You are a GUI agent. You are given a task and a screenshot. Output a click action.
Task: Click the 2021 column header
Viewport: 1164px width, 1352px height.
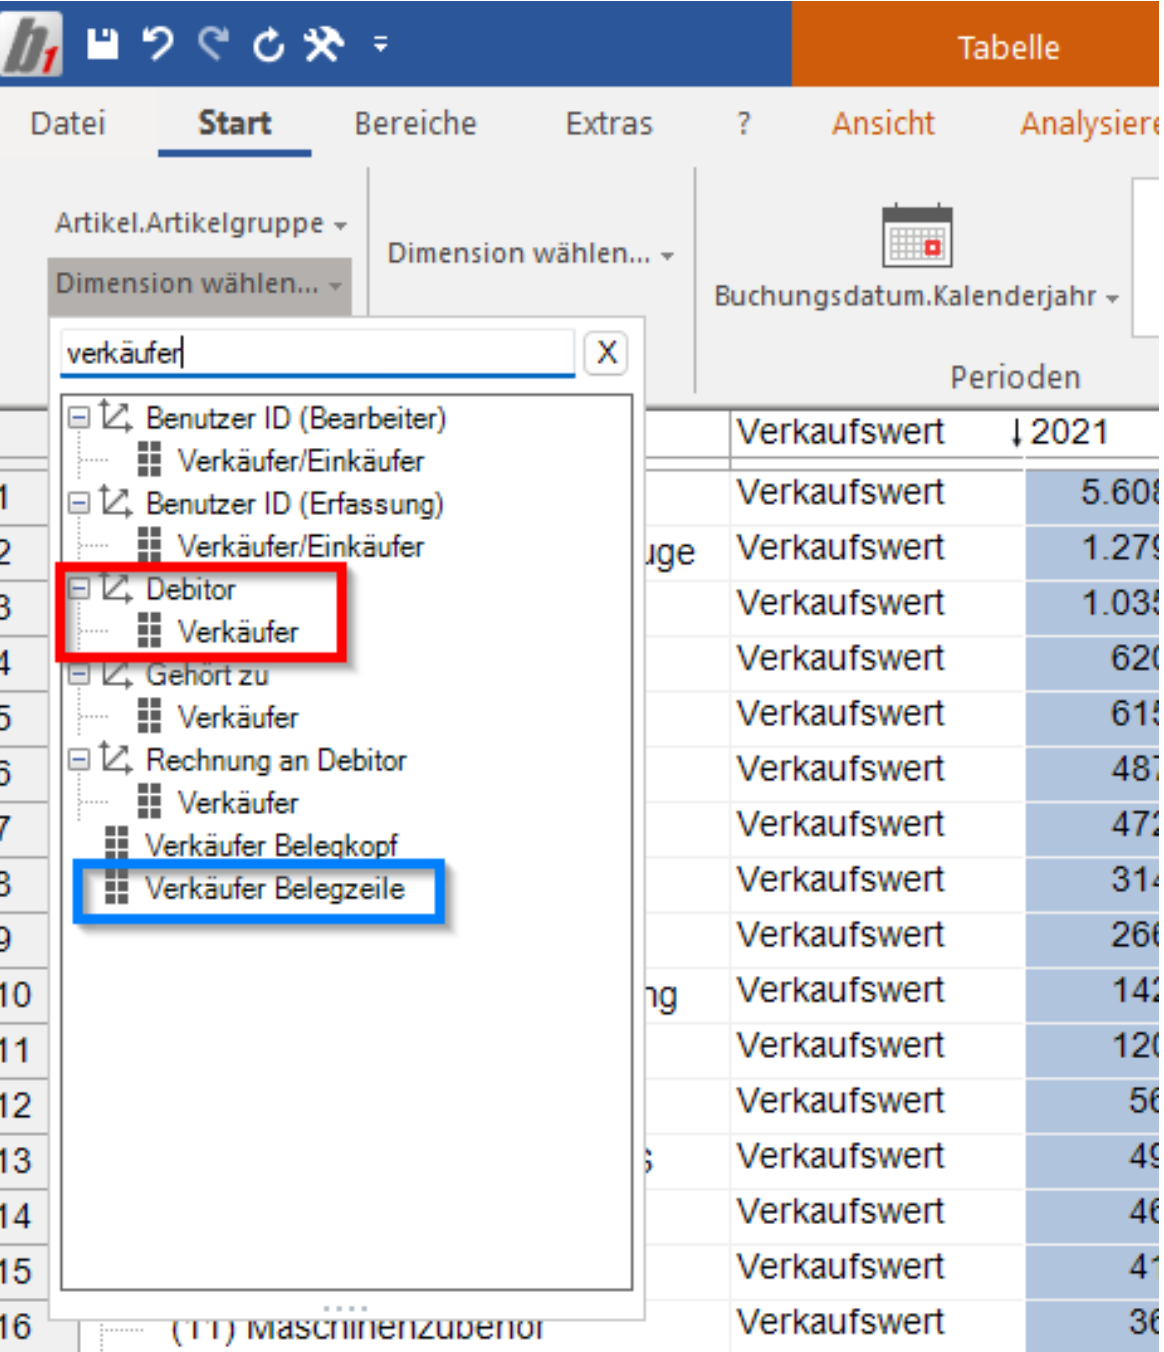click(1069, 432)
